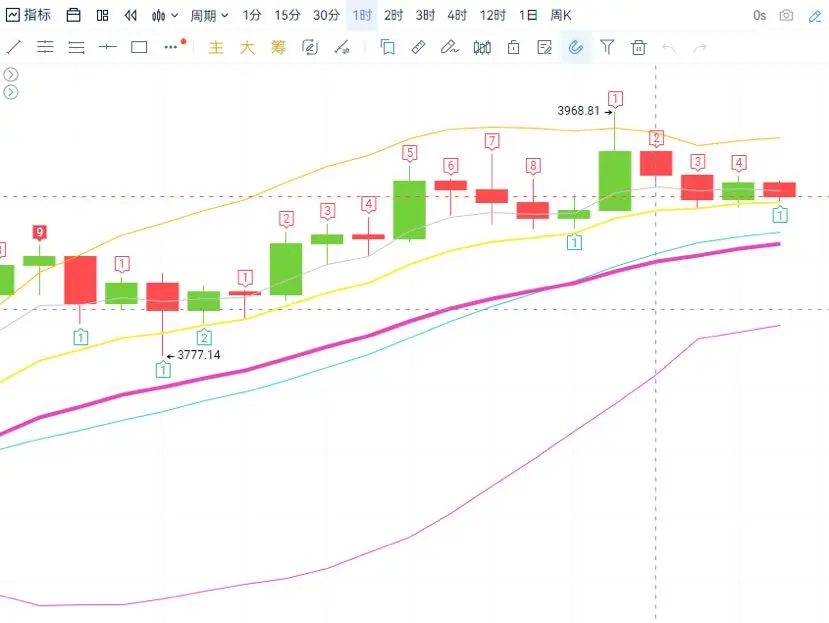The image size is (829, 623).
Task: Click the redo arrow
Action: [700, 49]
